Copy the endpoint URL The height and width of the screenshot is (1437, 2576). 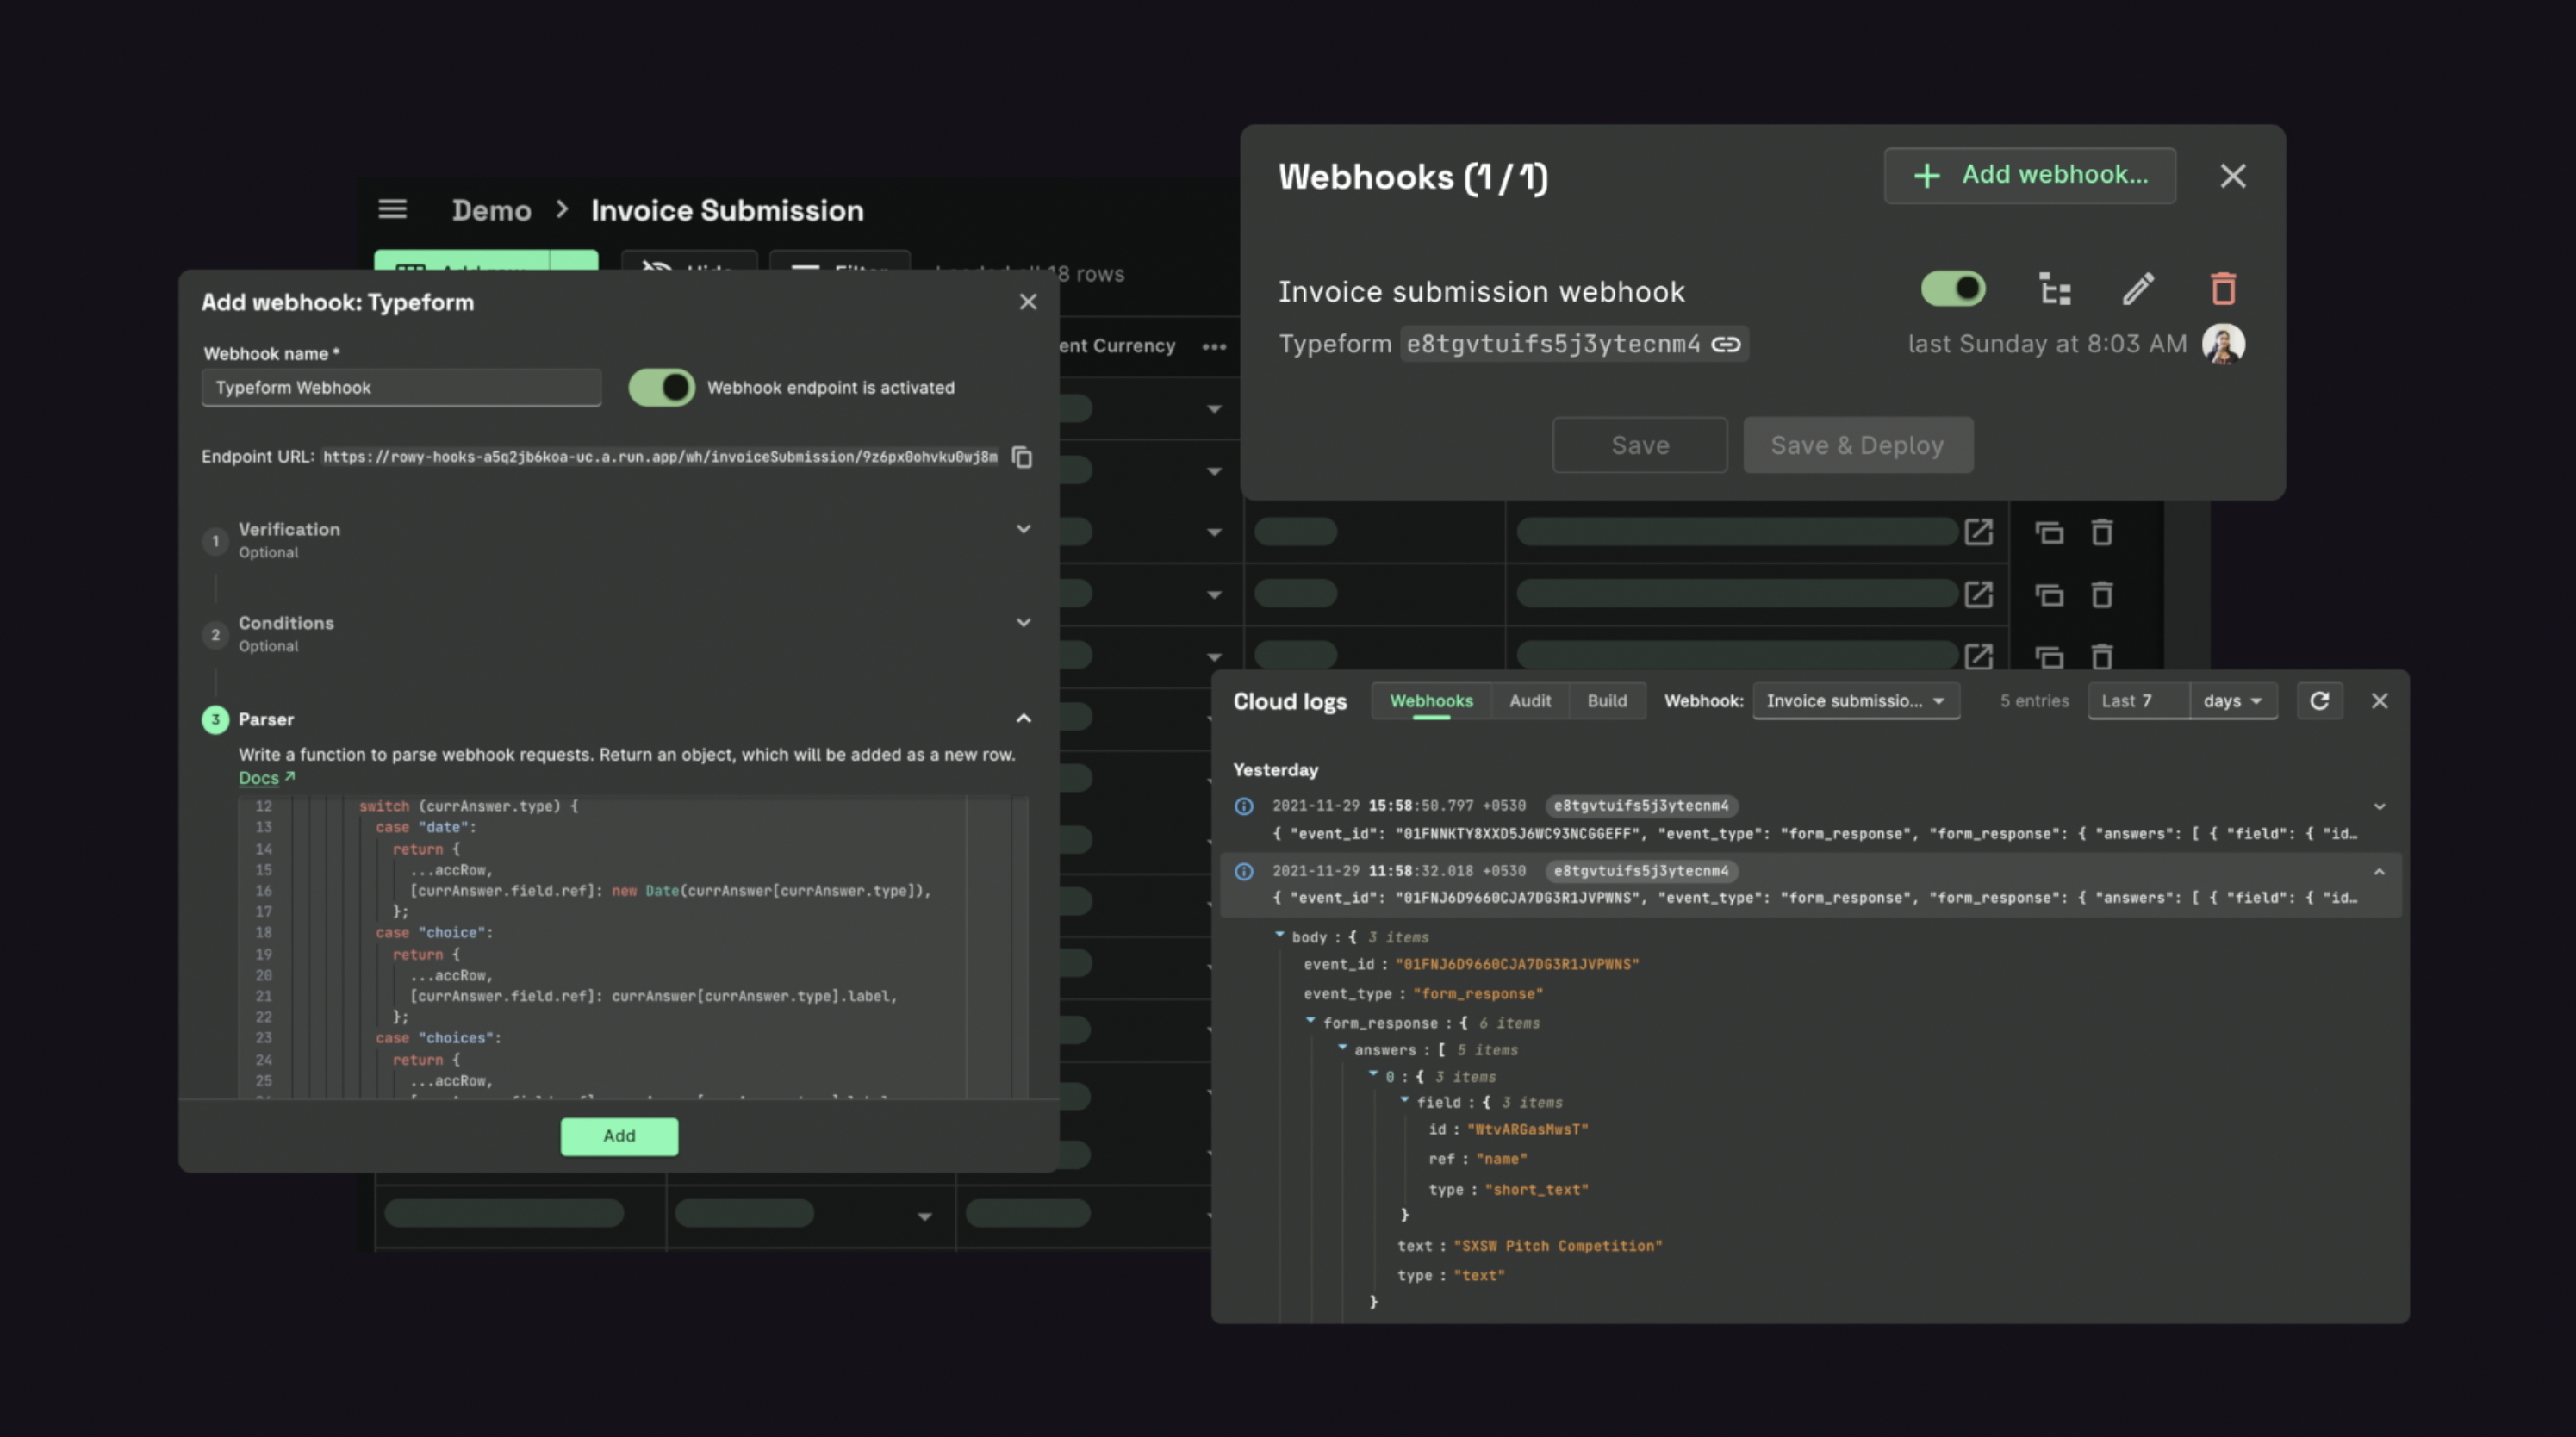(x=1021, y=457)
